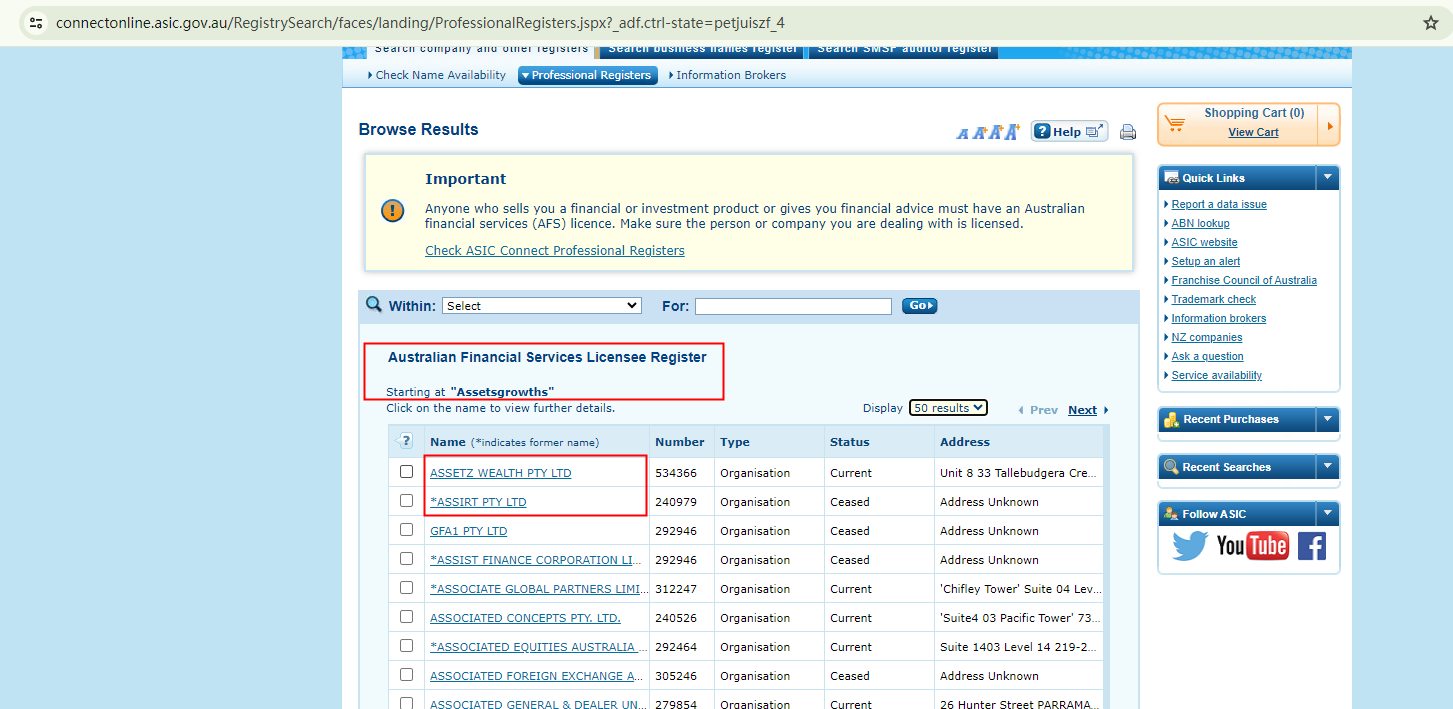The image size is (1453, 709).
Task: Expand the Shopping Cart arrow
Action: tap(1330, 126)
